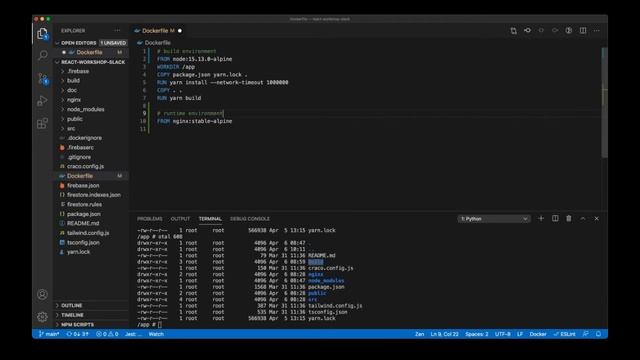Split the editor to the right
640x360 pixels.
click(583, 31)
